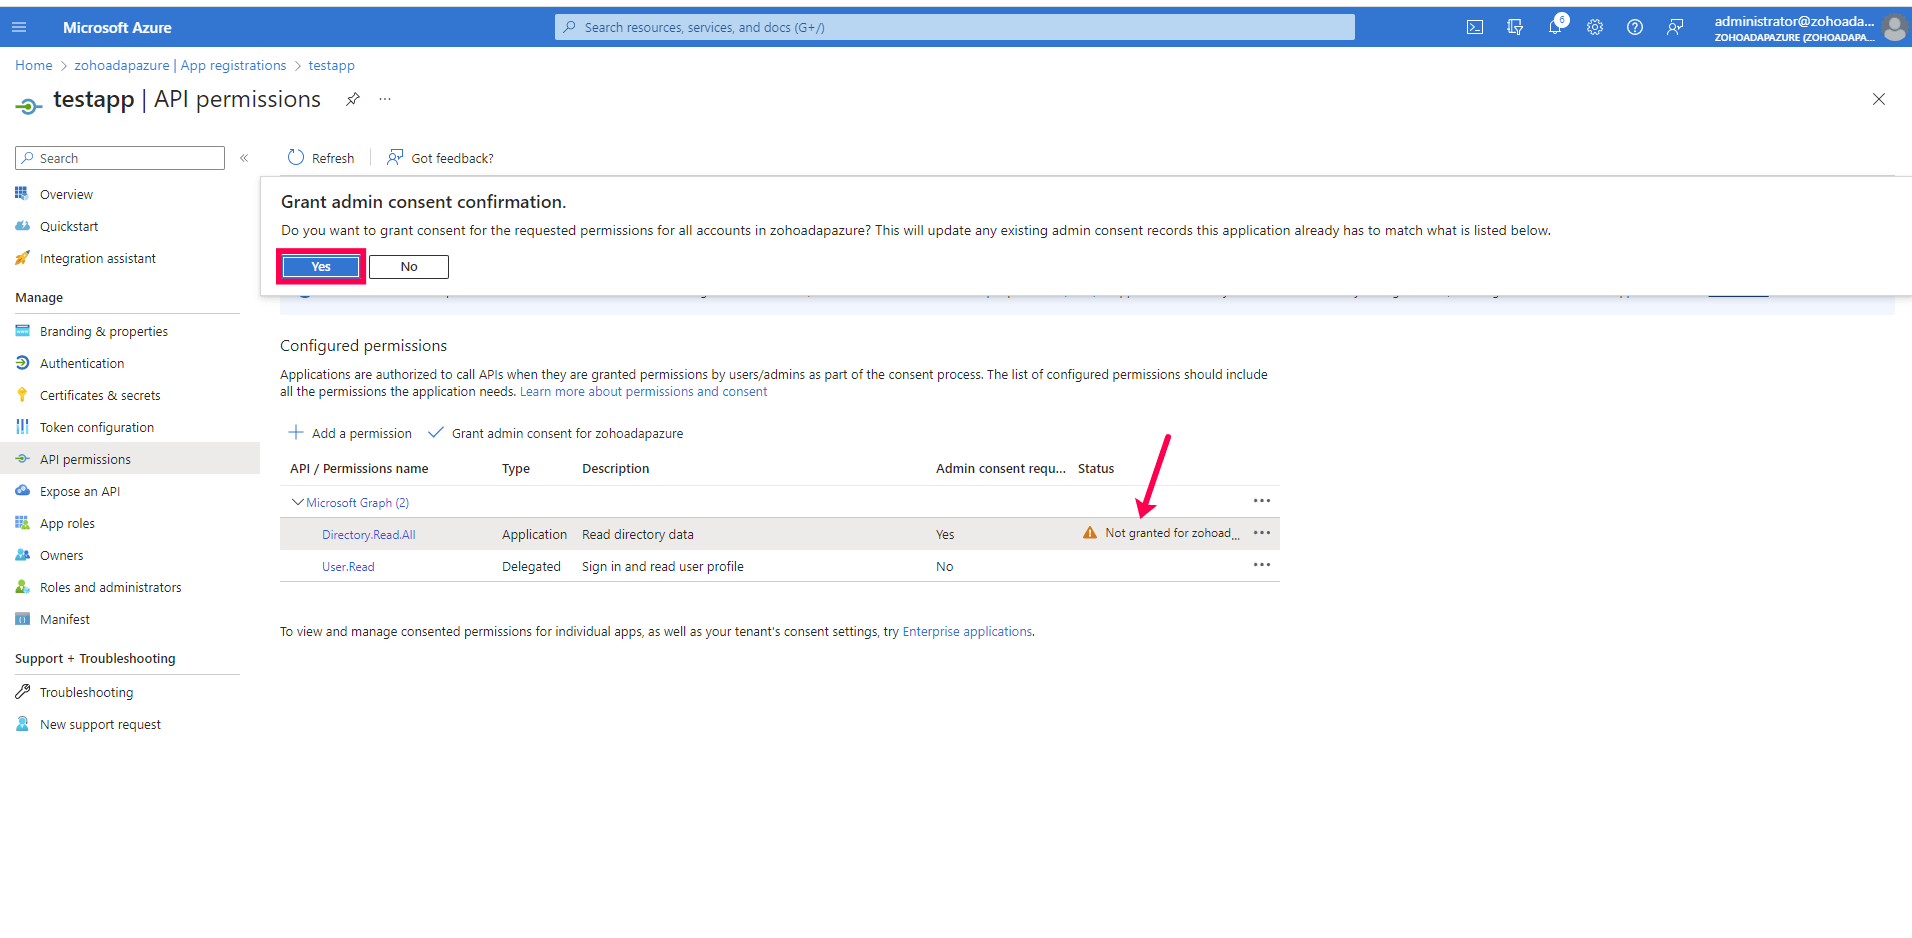This screenshot has width=1912, height=938.
Task: Click the Admin consent required column header
Action: 1001,469
